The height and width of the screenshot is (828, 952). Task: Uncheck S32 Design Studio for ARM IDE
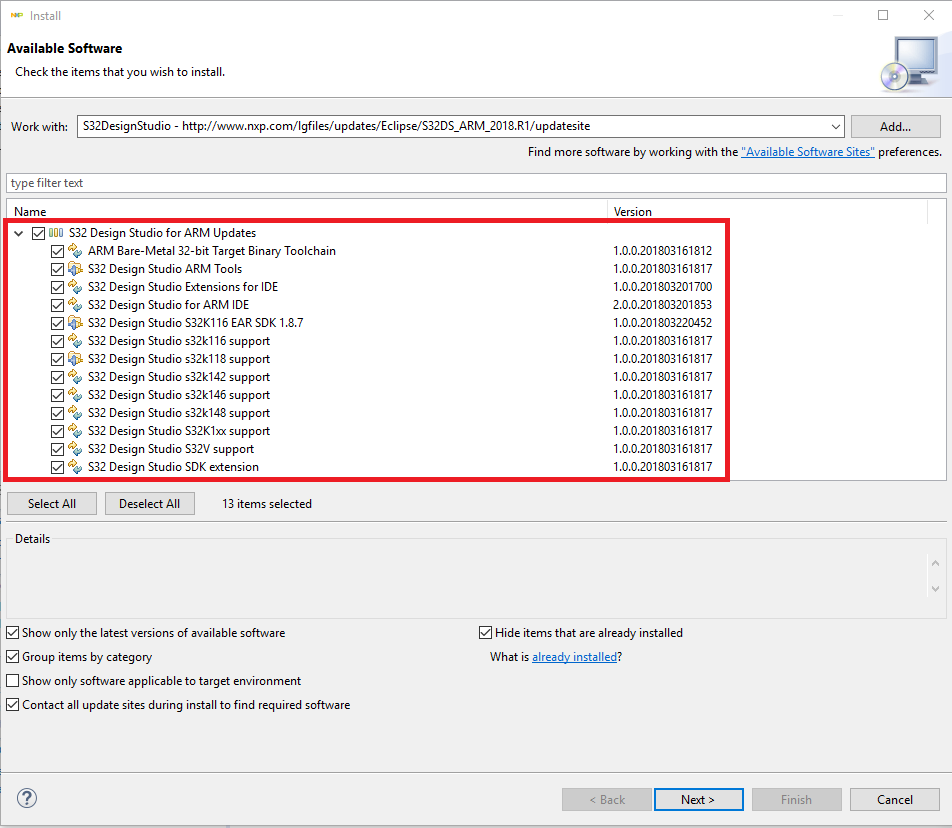pyautogui.click(x=57, y=305)
